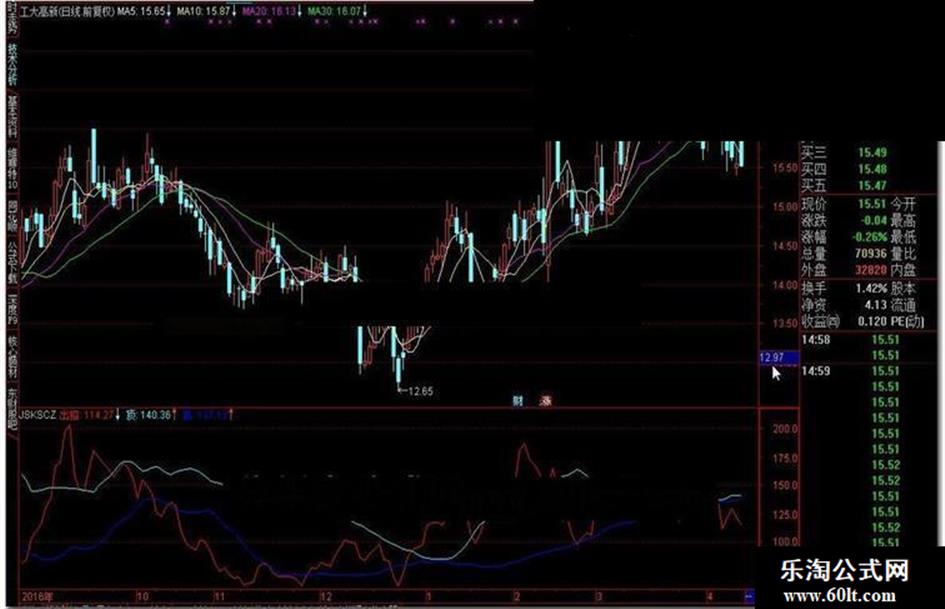Click the 外盘 value 32820
The image size is (945, 609).
click(871, 270)
